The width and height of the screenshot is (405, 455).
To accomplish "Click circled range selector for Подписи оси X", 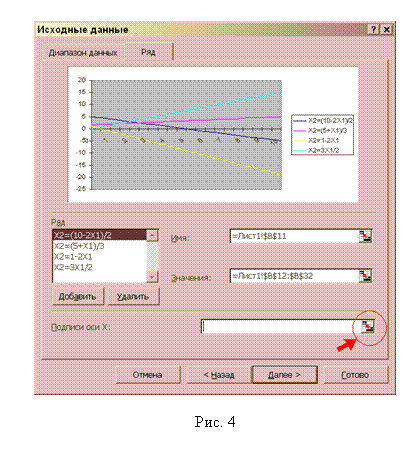I will pyautogui.click(x=368, y=327).
